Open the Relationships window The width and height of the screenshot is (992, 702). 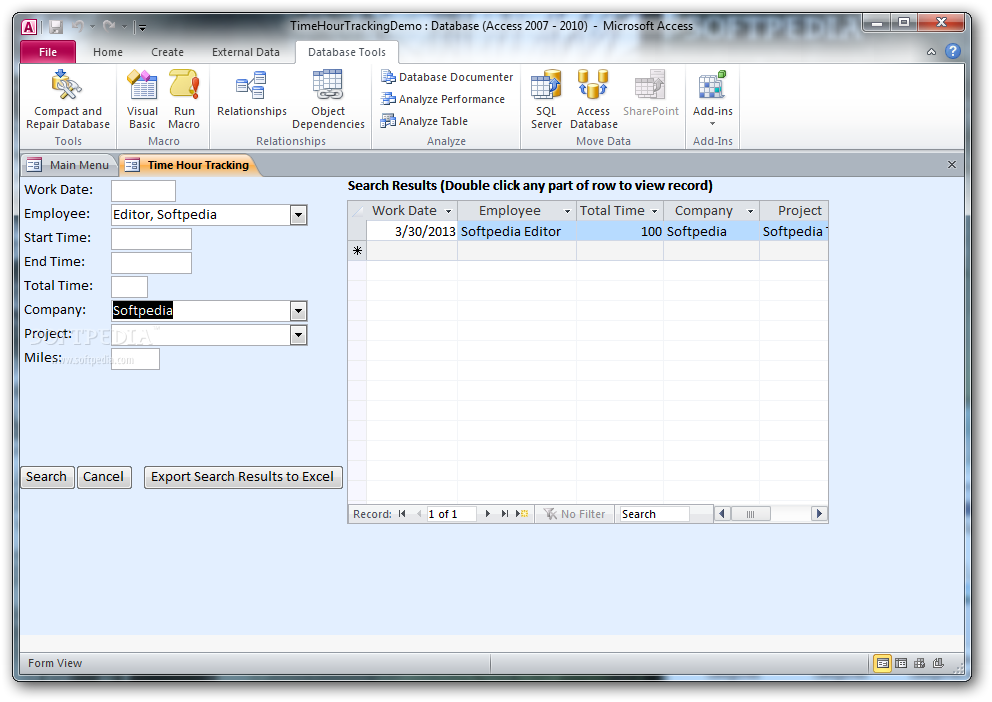tap(252, 94)
